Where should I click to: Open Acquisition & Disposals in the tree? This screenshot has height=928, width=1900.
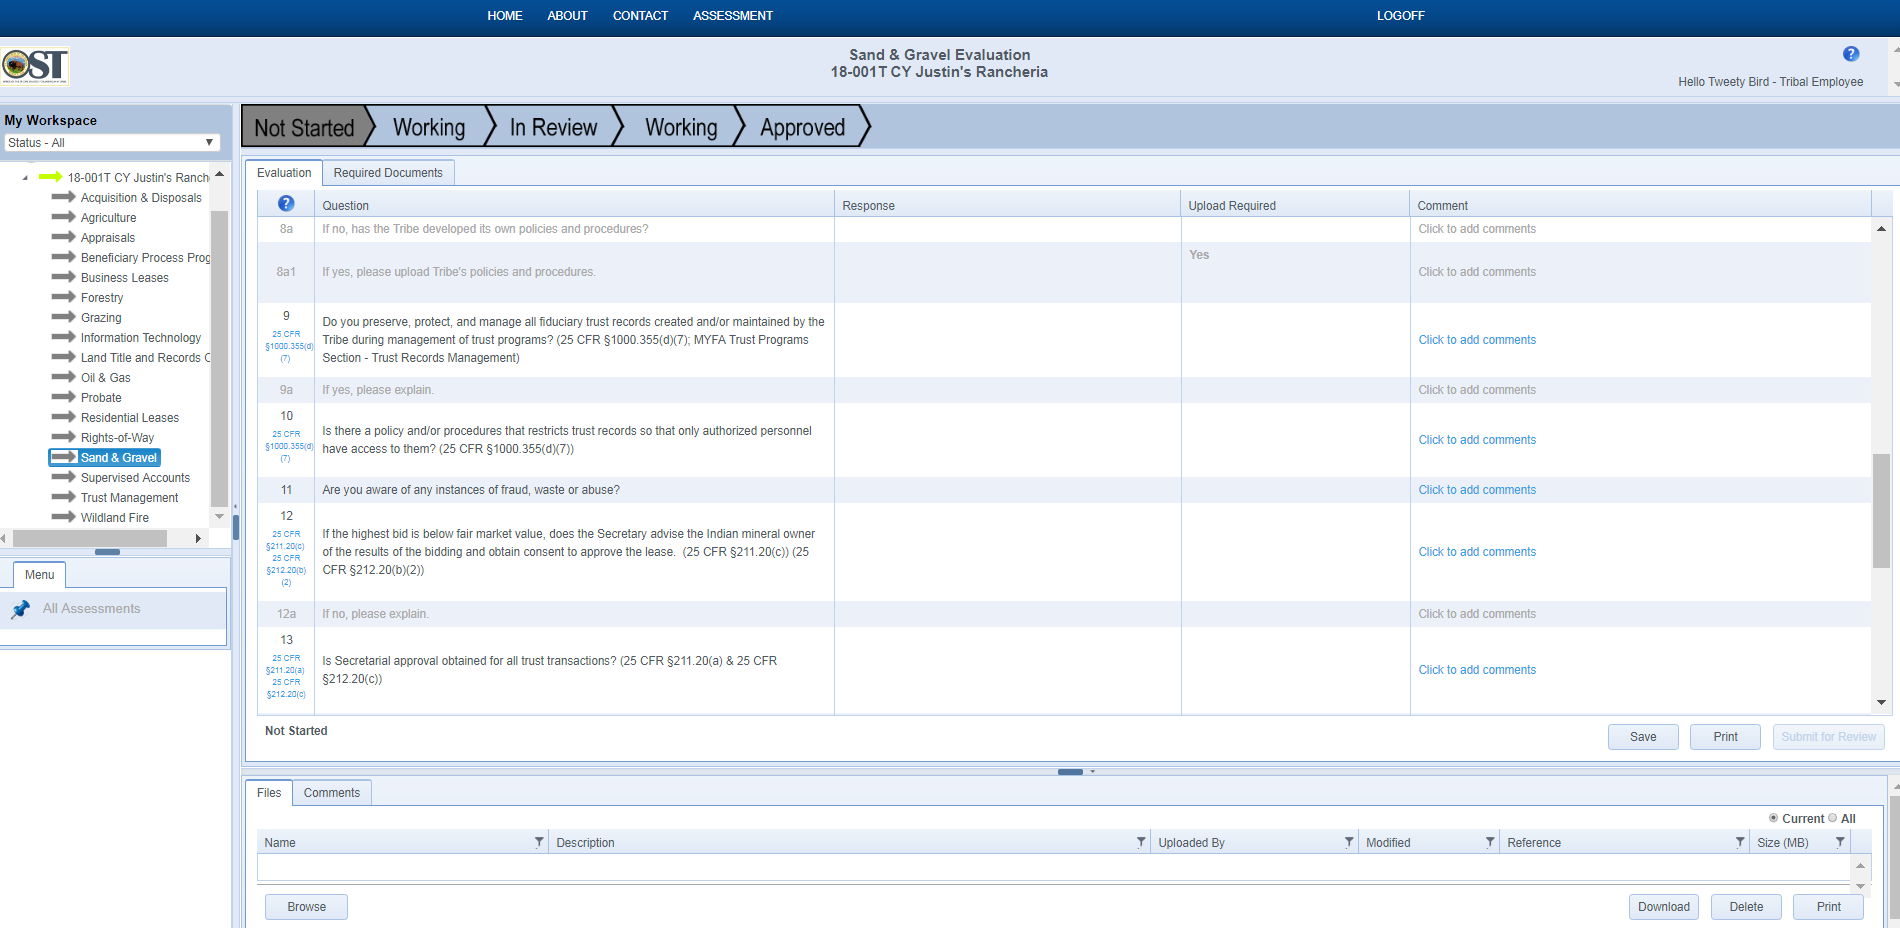(141, 198)
